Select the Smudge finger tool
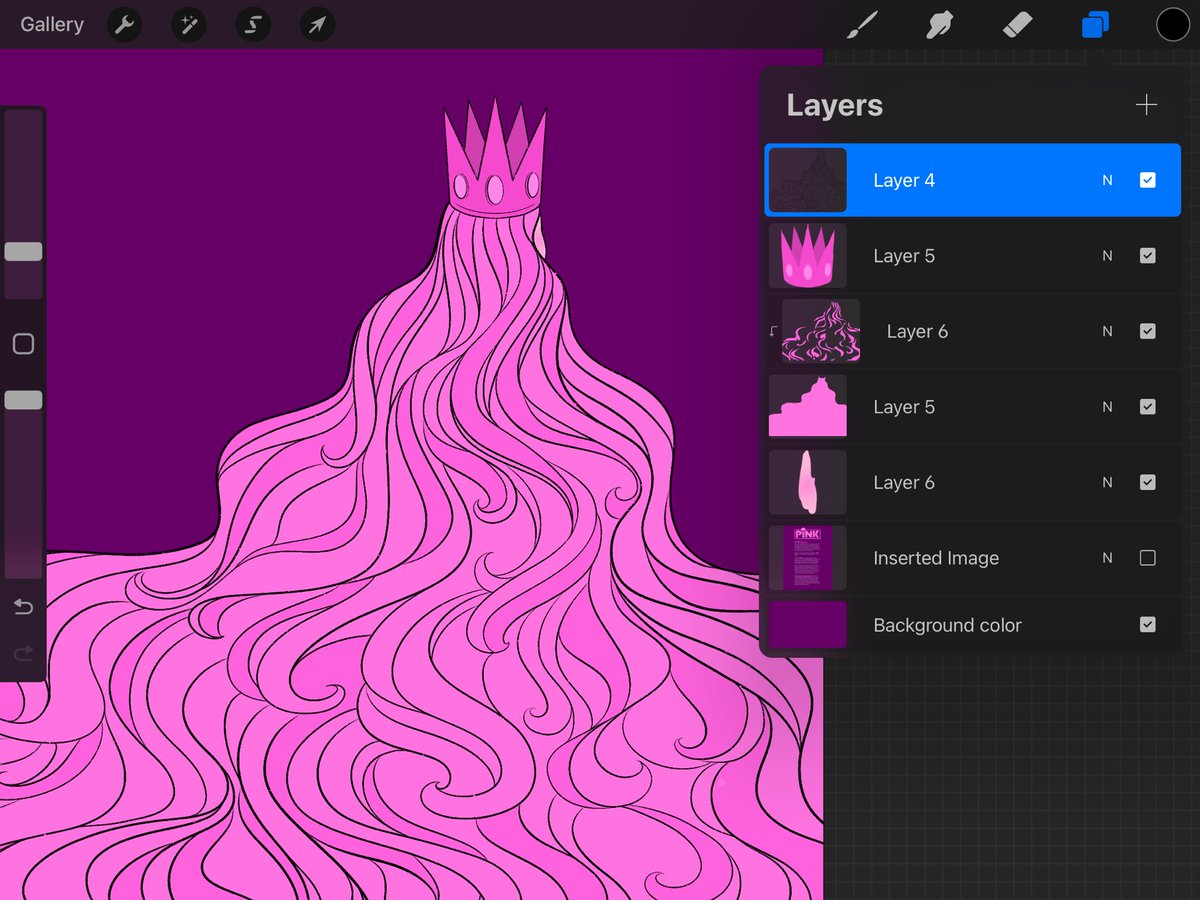Viewport: 1200px width, 900px height. (x=938, y=24)
